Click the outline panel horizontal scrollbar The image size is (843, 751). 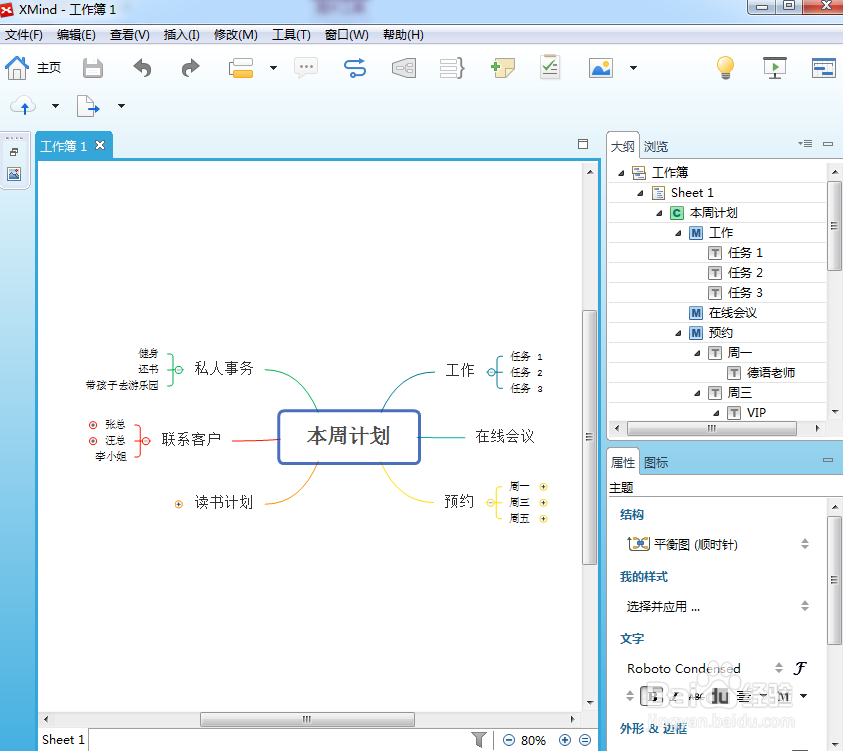[x=711, y=428]
